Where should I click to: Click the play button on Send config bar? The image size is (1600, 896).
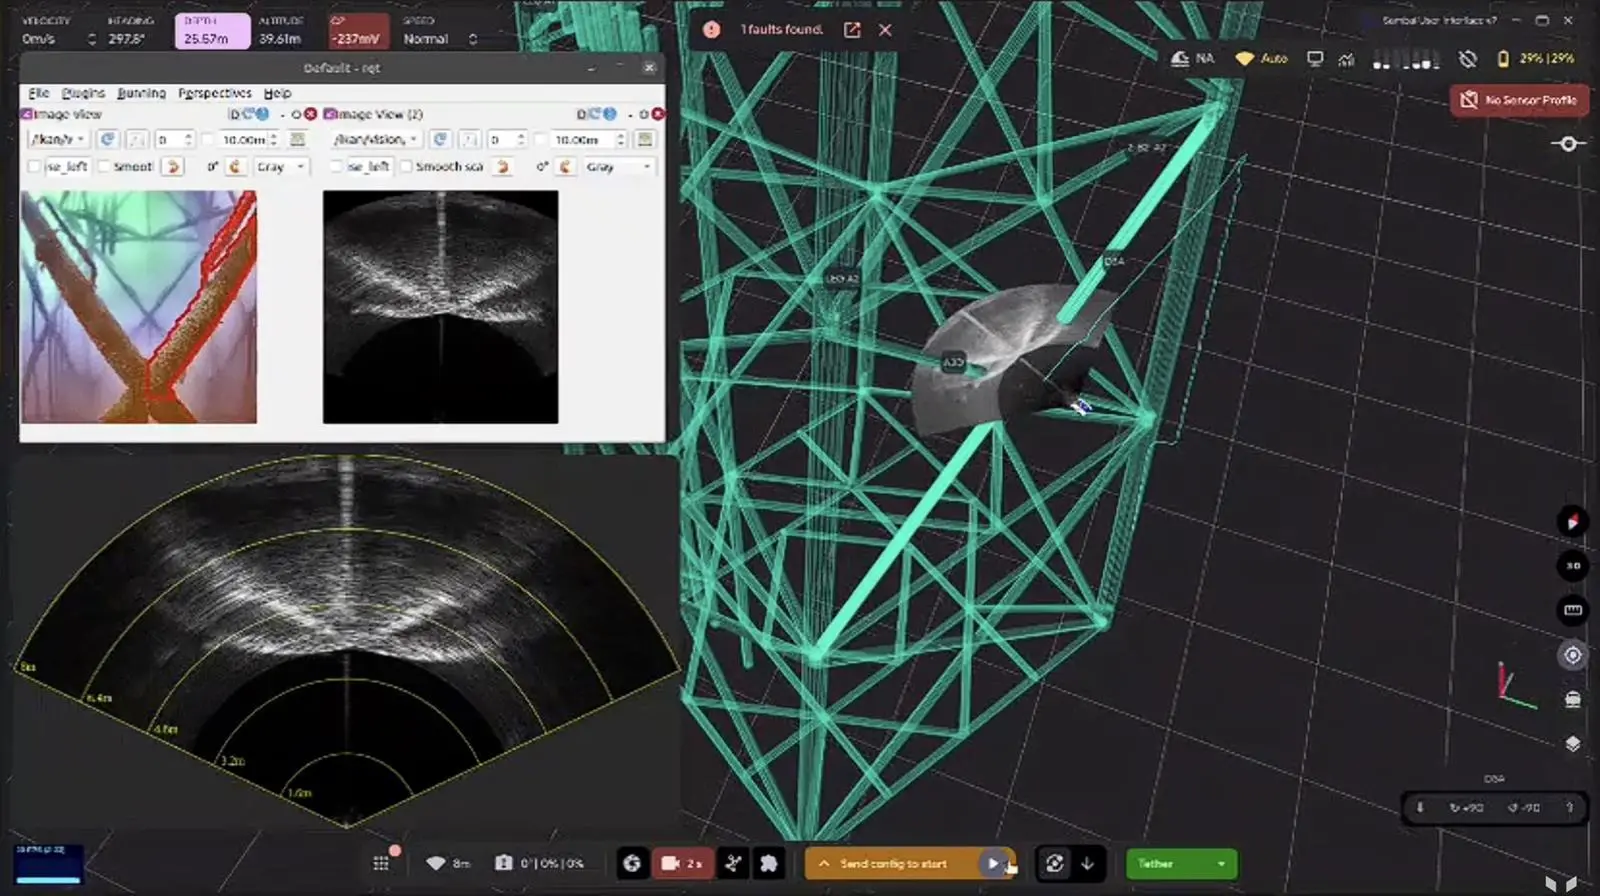pos(992,864)
